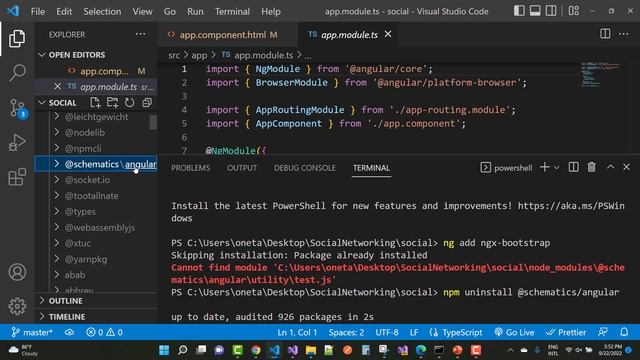Maximize the panel size chevron
640x360 pixels.
(x=610, y=167)
